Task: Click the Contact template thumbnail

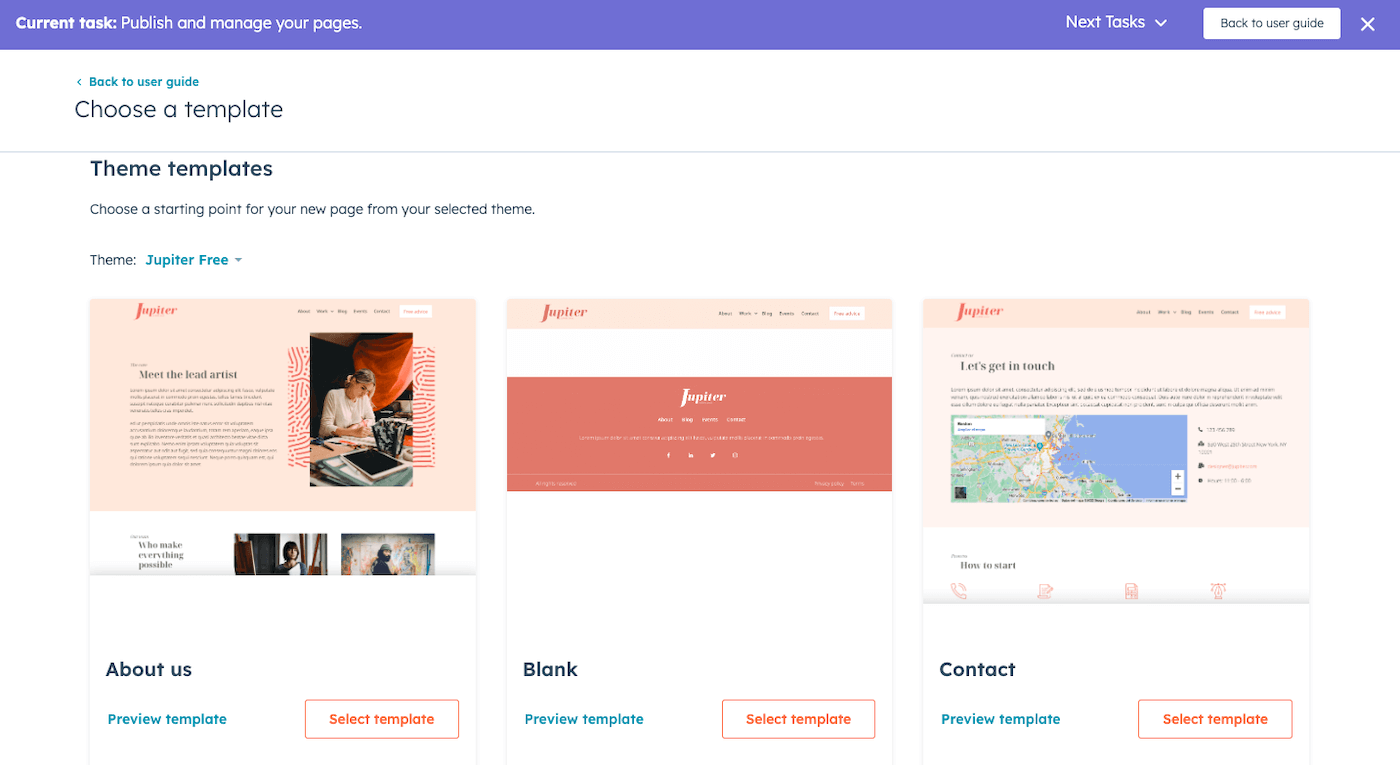Action: pos(1116,451)
